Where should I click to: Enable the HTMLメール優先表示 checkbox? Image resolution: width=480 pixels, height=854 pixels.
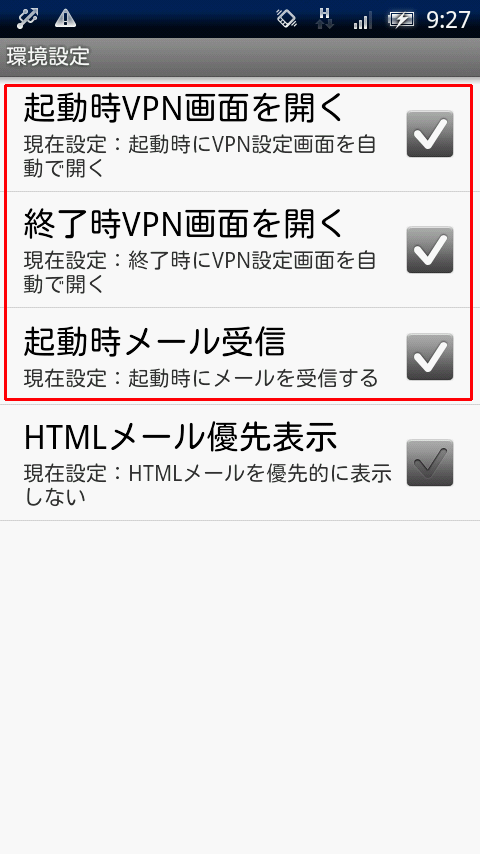coord(430,462)
